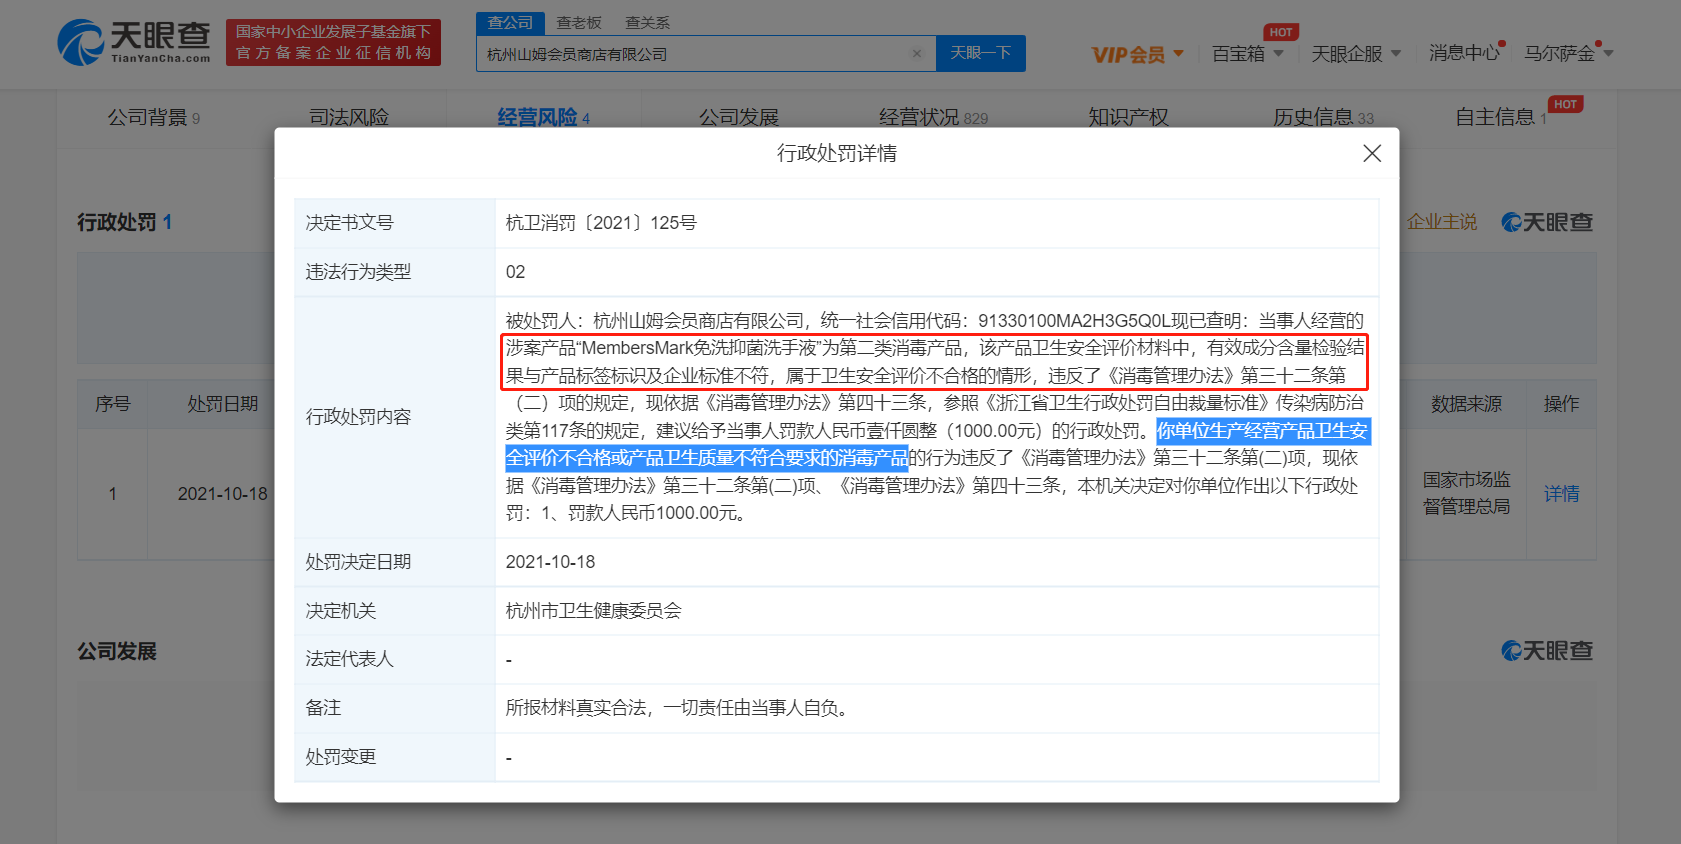Open the 自主信息 tab
Viewport: 1681px width, 844px height.
(x=1501, y=118)
